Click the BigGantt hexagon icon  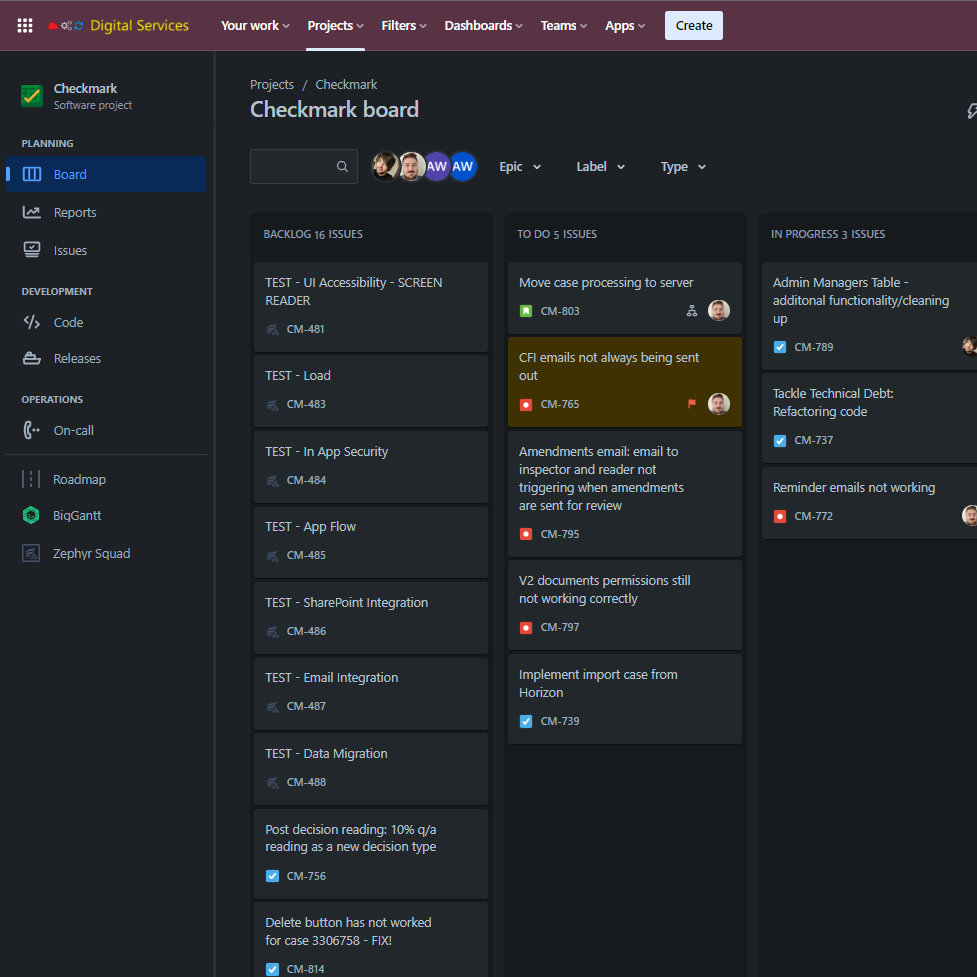pyautogui.click(x=31, y=515)
